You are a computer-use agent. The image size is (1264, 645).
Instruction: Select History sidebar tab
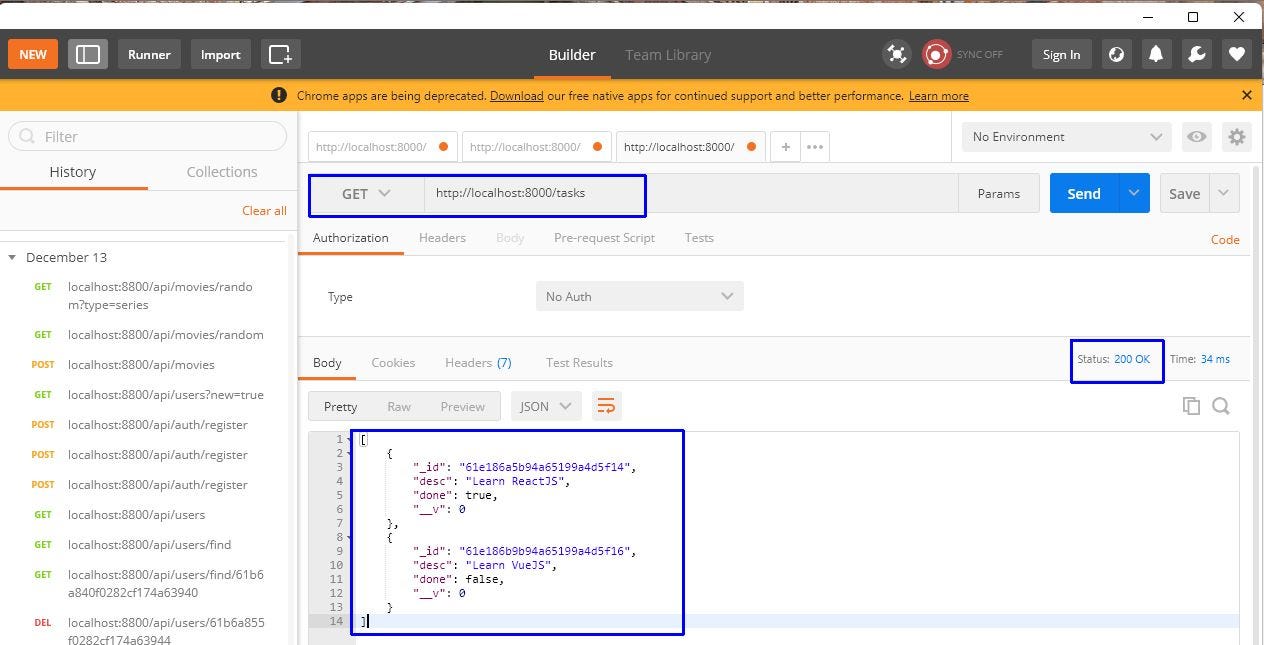[73, 172]
